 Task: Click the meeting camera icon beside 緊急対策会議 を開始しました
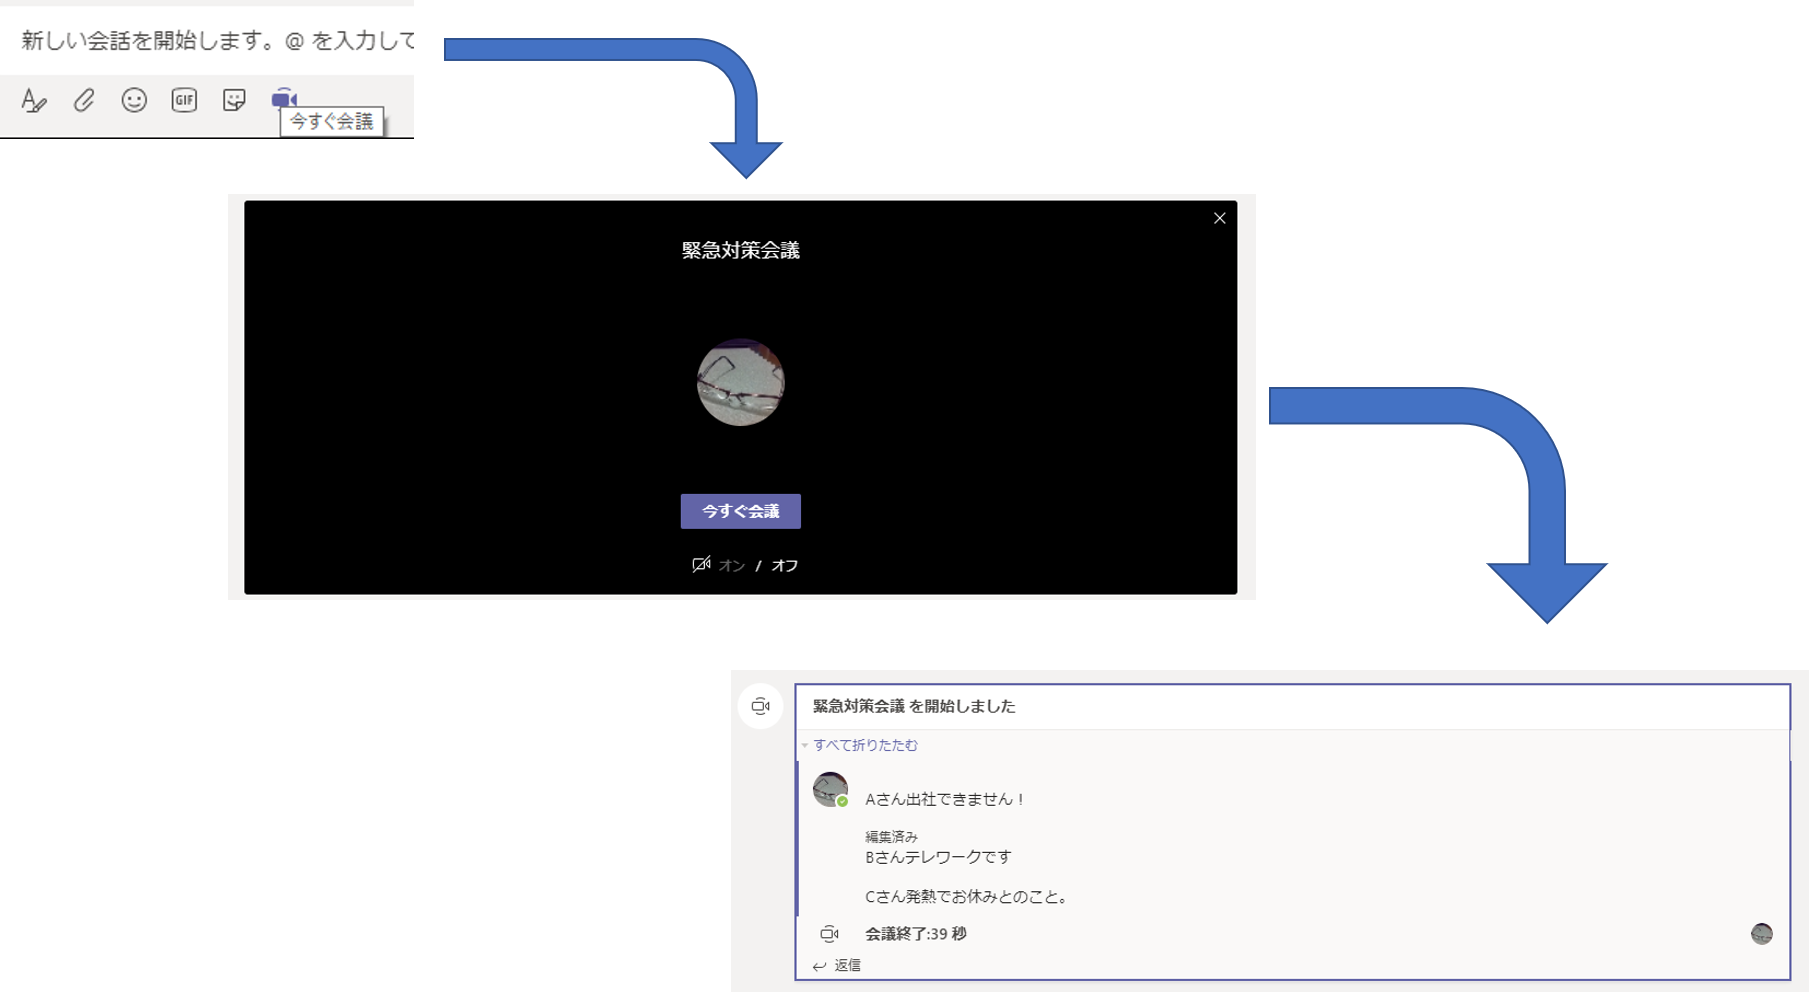tap(762, 706)
